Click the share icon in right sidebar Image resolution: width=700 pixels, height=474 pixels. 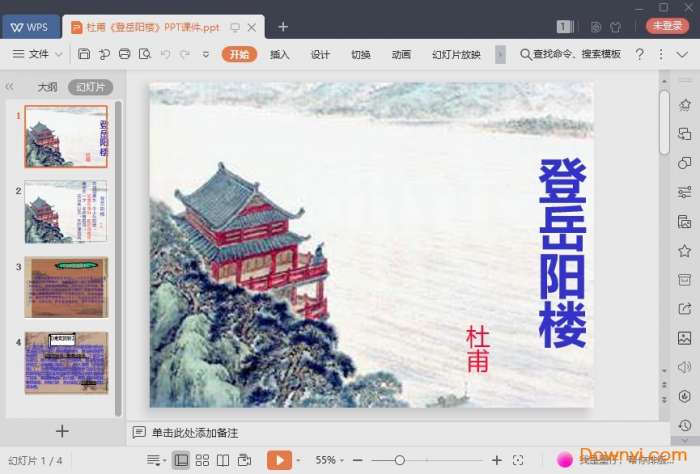click(684, 308)
